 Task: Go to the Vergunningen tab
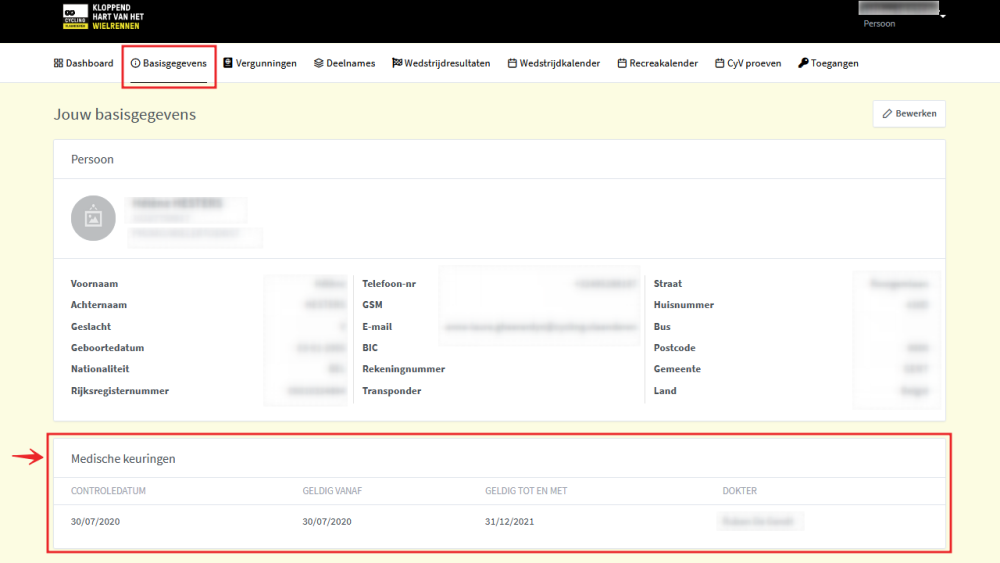point(260,63)
